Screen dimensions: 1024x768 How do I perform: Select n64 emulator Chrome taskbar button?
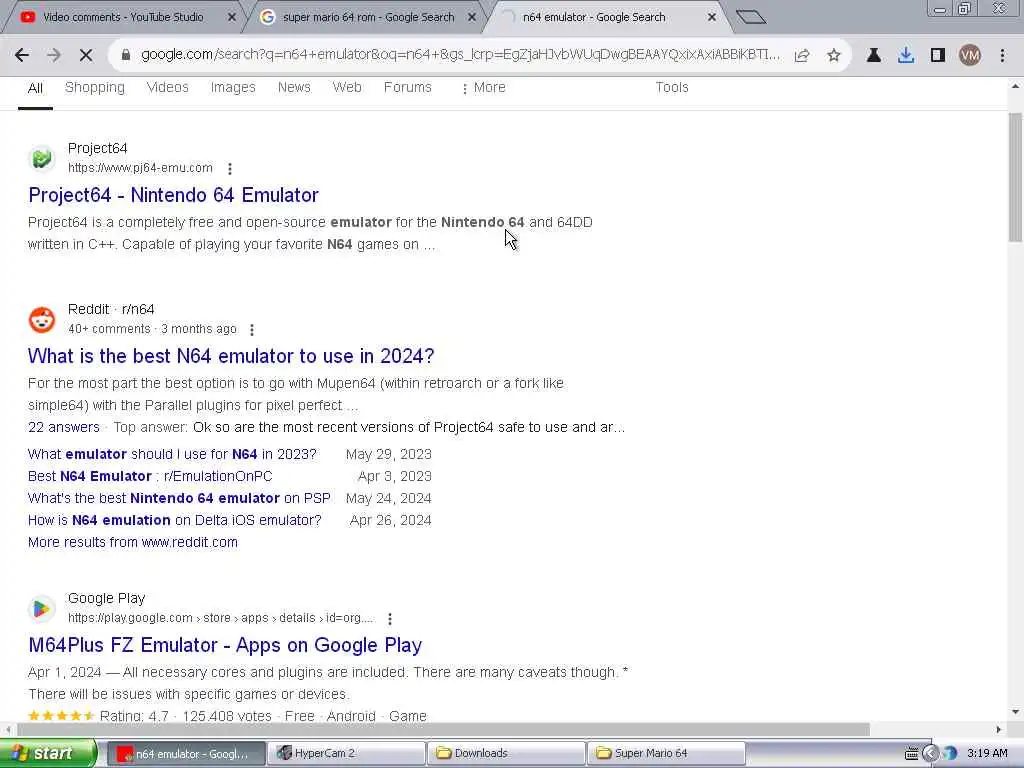coord(186,754)
